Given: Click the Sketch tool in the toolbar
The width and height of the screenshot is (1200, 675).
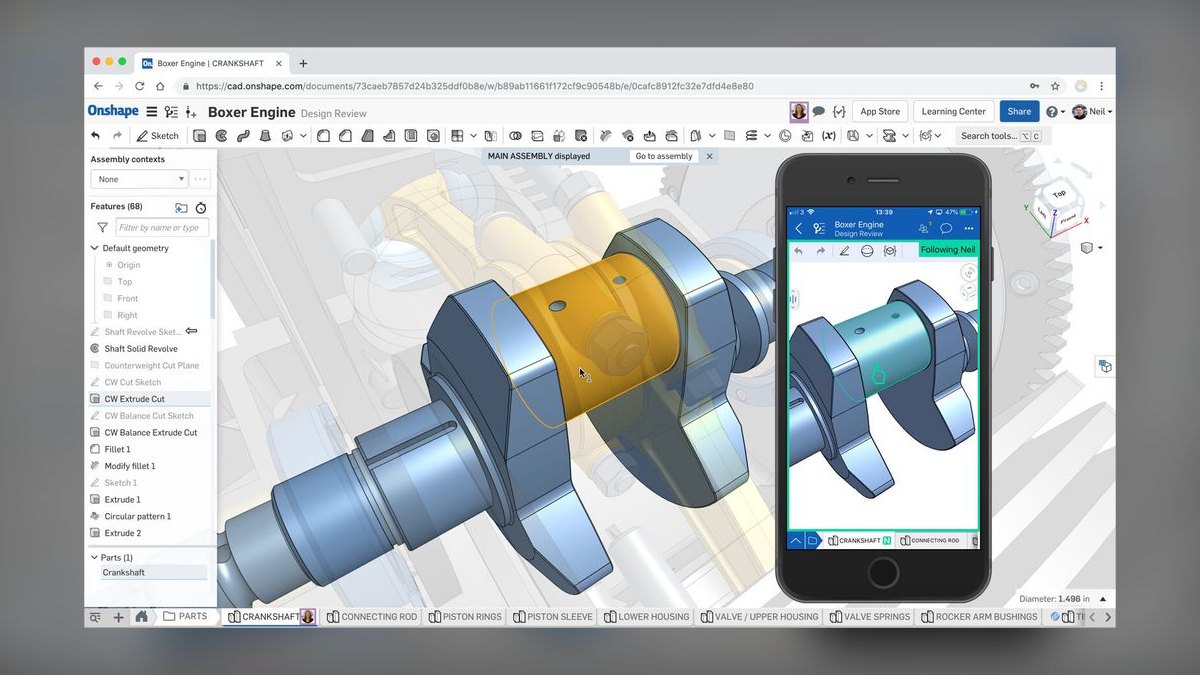Looking at the screenshot, I should [158, 136].
